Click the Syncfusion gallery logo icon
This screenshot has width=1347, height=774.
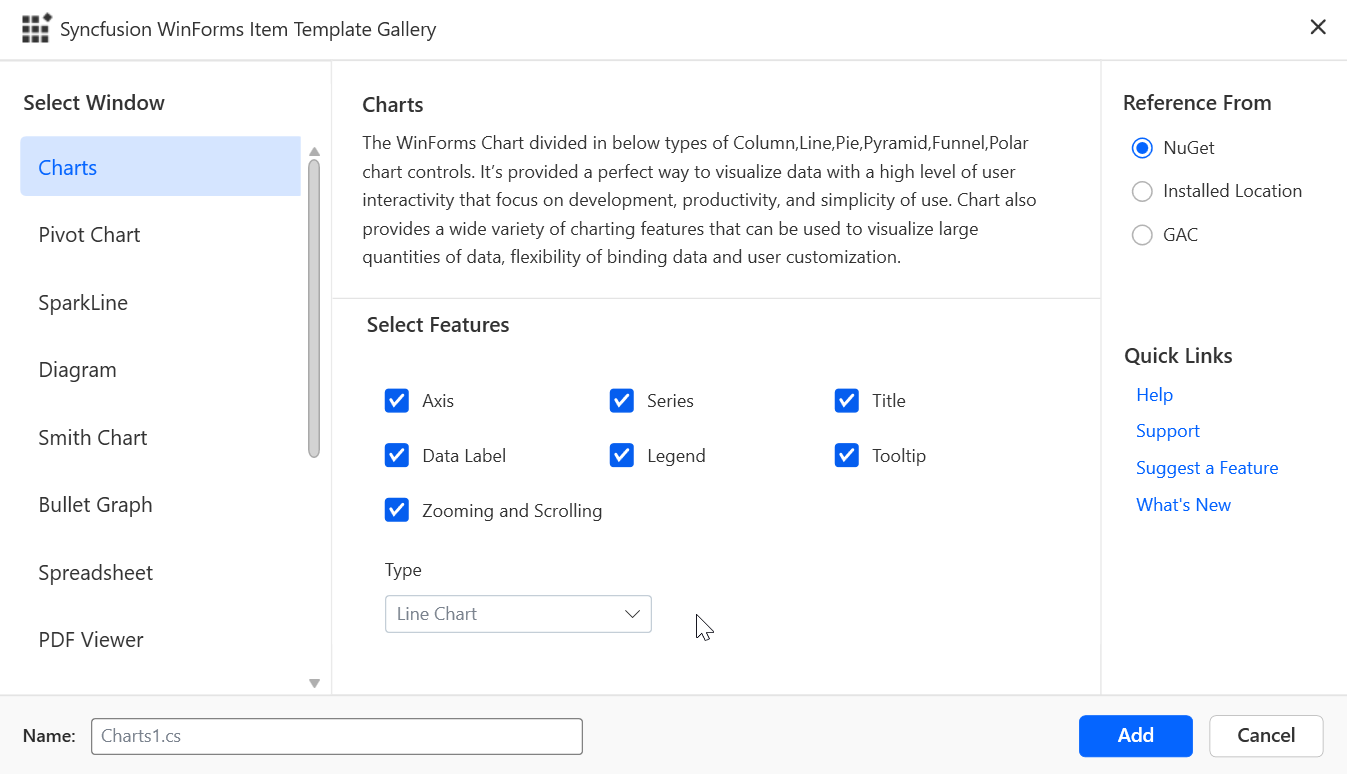(36, 28)
